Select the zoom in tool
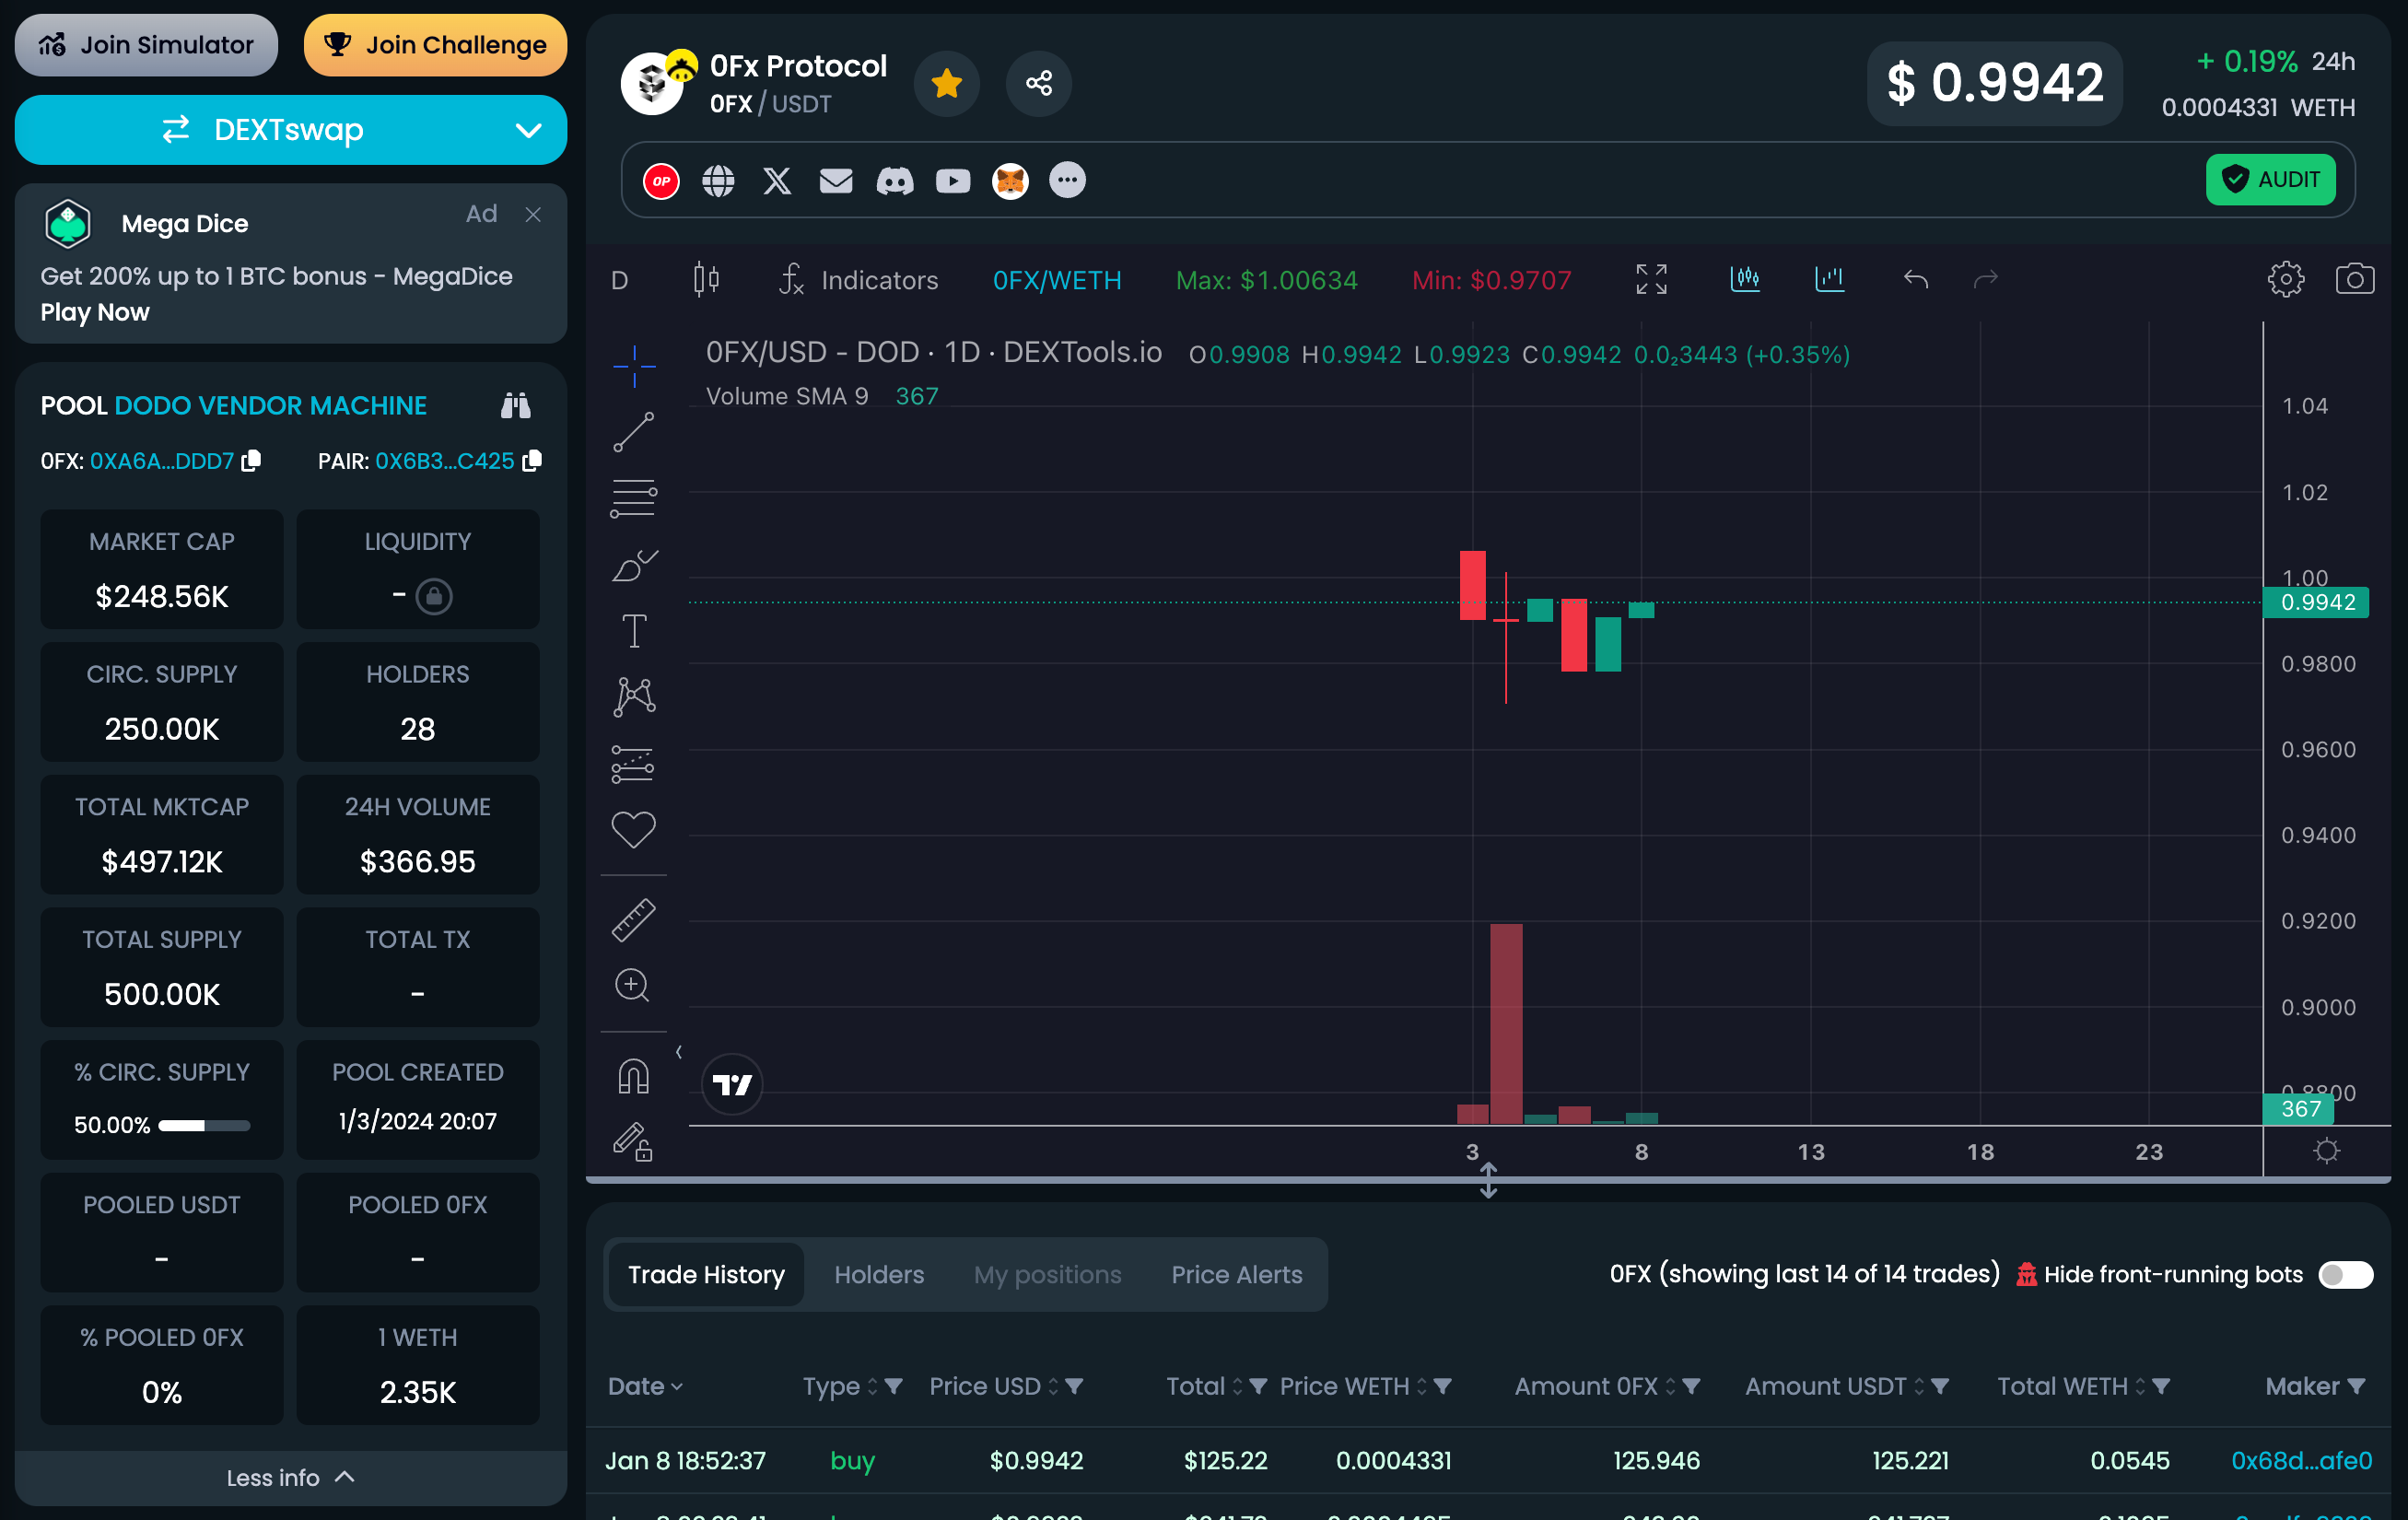Viewport: 2408px width, 1520px height. (x=632, y=986)
